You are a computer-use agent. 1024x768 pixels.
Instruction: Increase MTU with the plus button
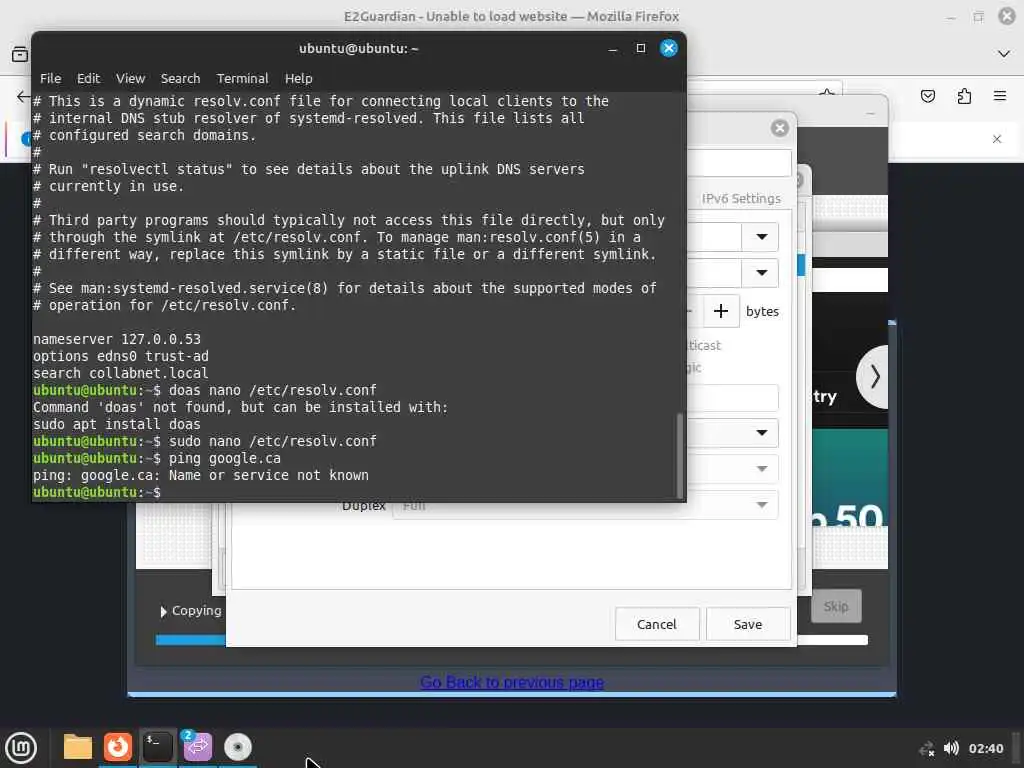(721, 311)
